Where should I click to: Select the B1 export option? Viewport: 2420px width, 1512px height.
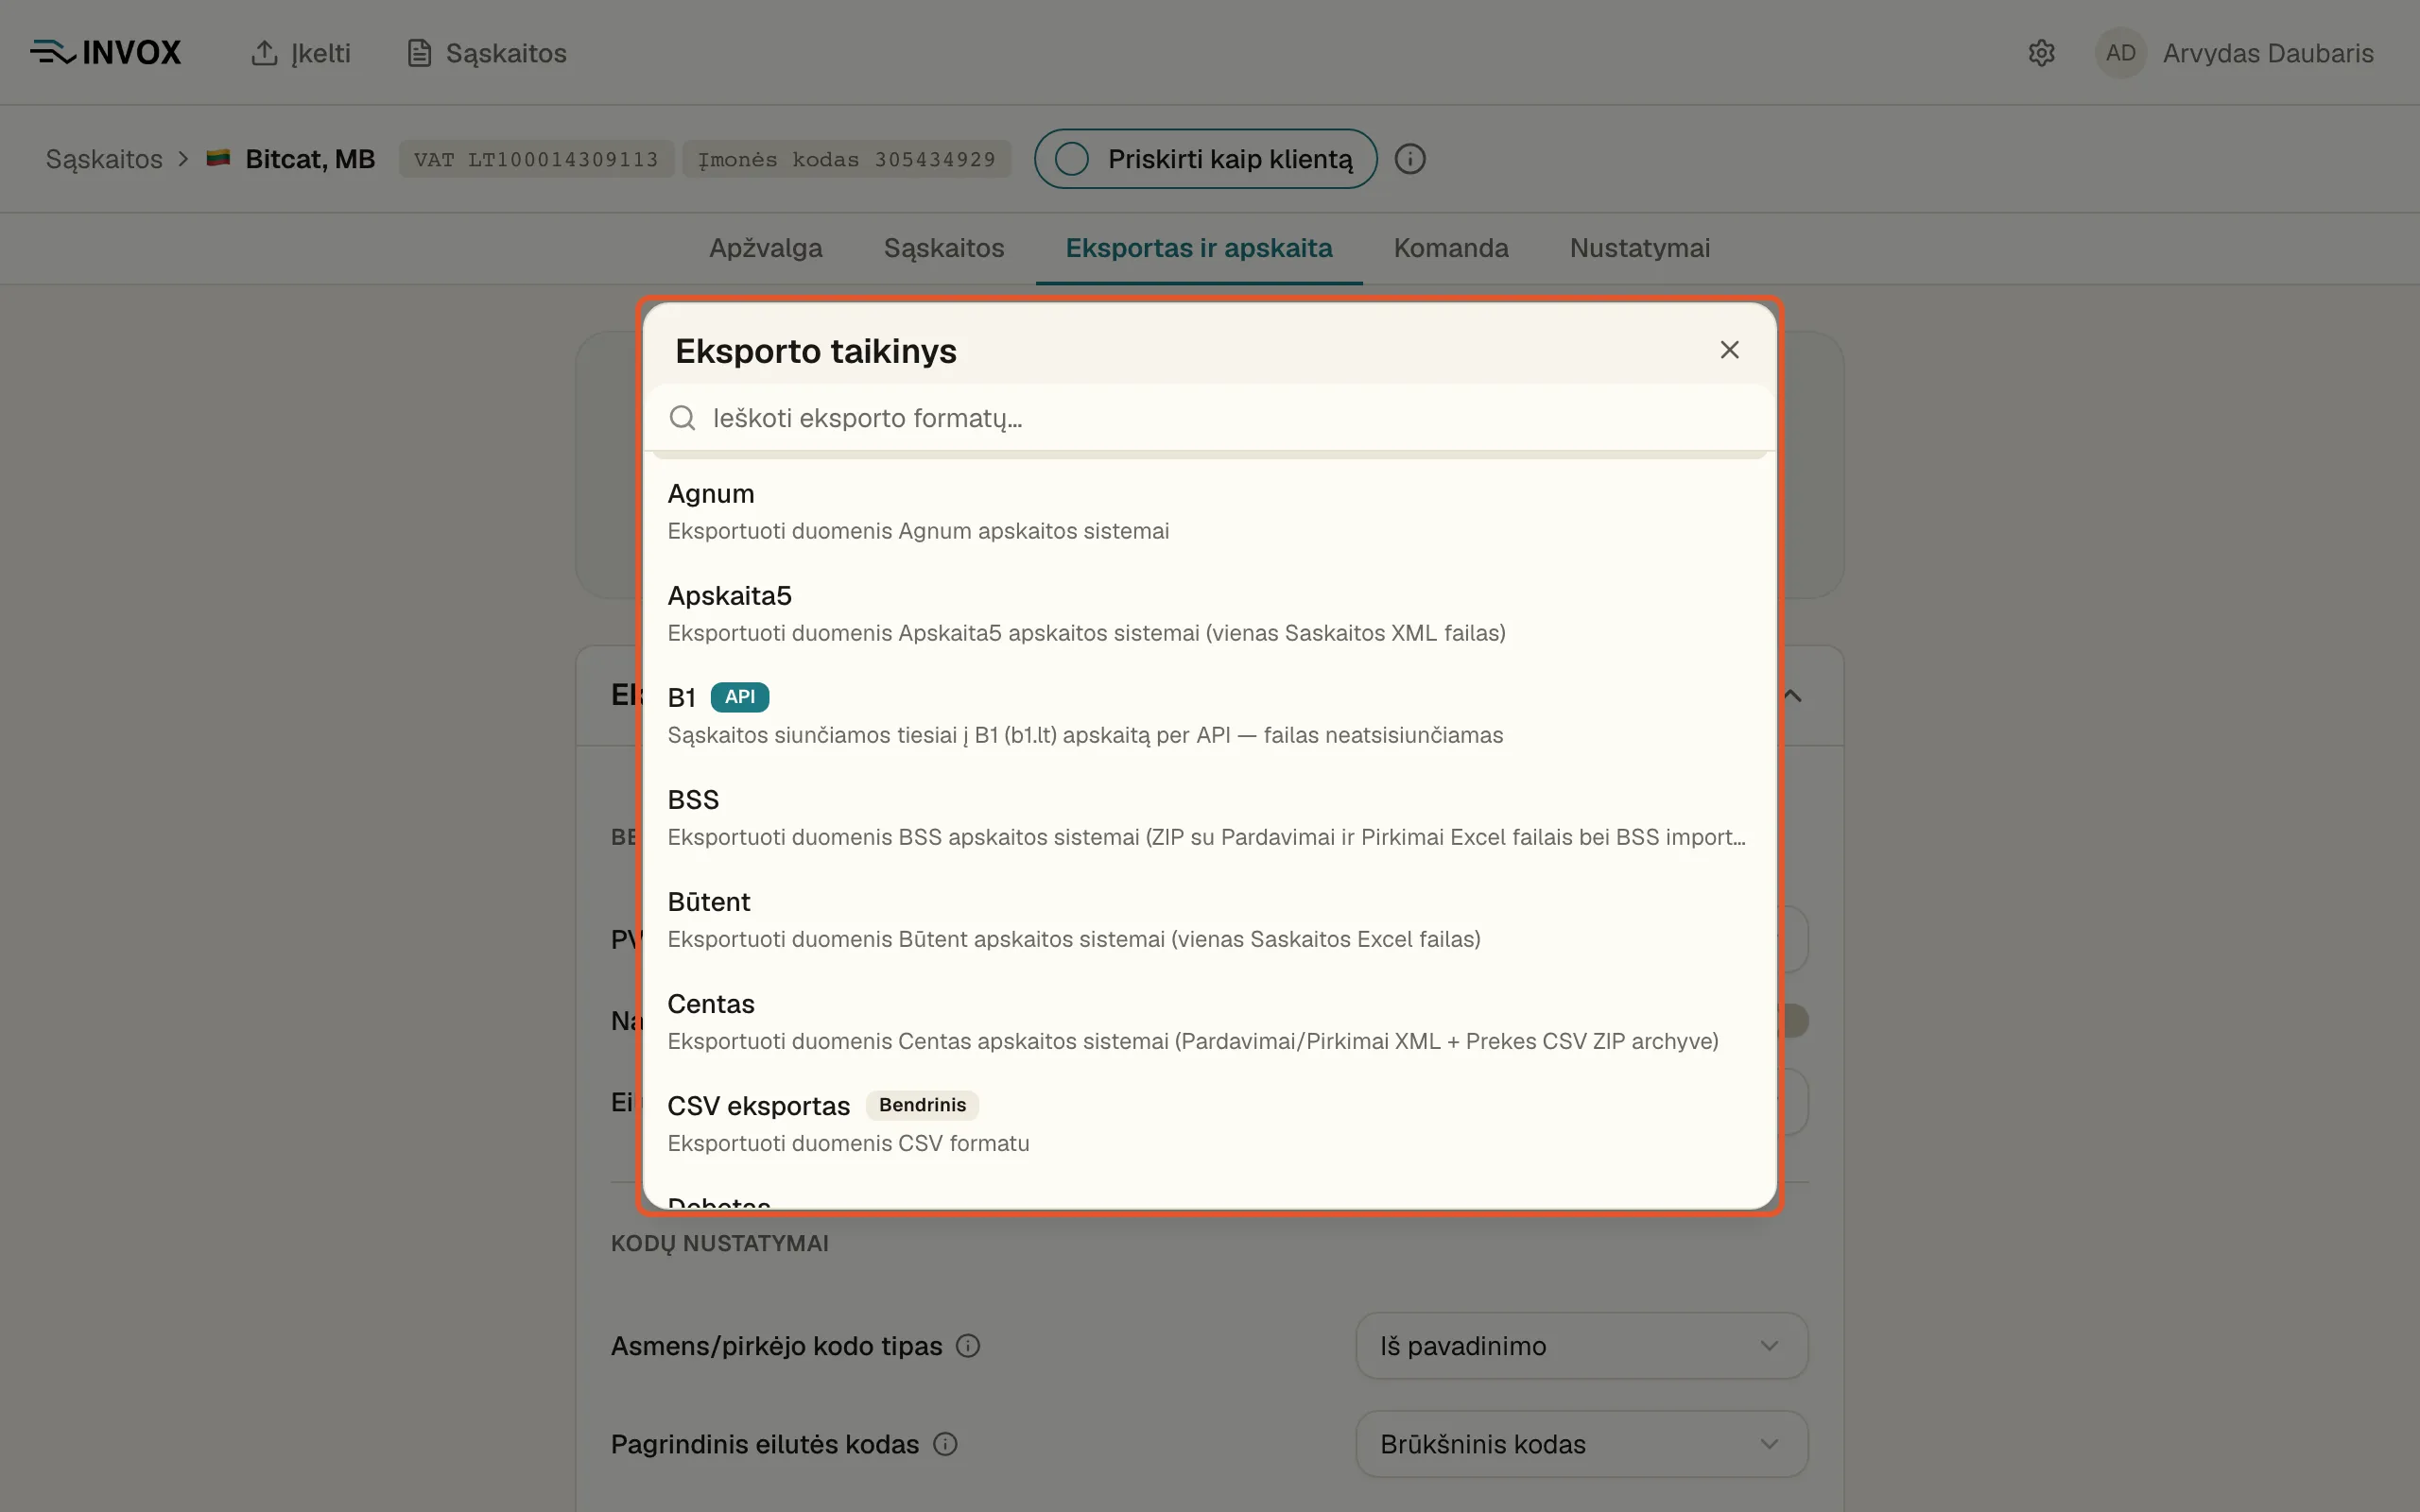(x=1209, y=716)
